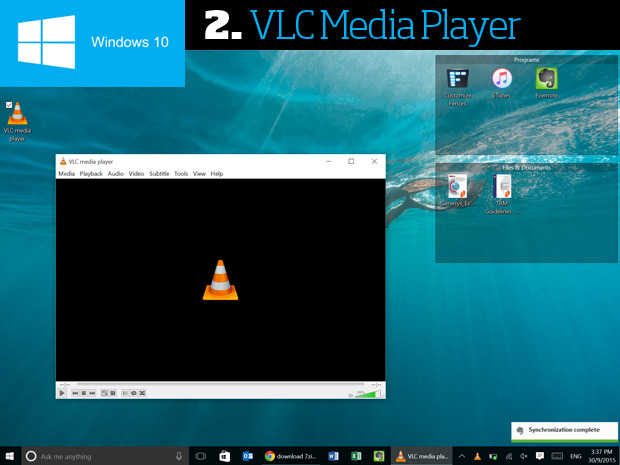Click the remaining time label in VLC
The image size is (620, 465).
tap(376, 384)
